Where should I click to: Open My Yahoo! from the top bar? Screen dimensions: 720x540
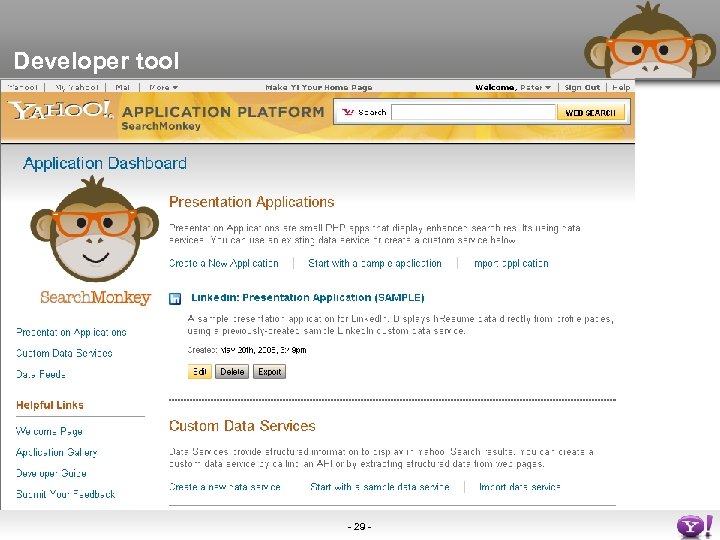77,87
